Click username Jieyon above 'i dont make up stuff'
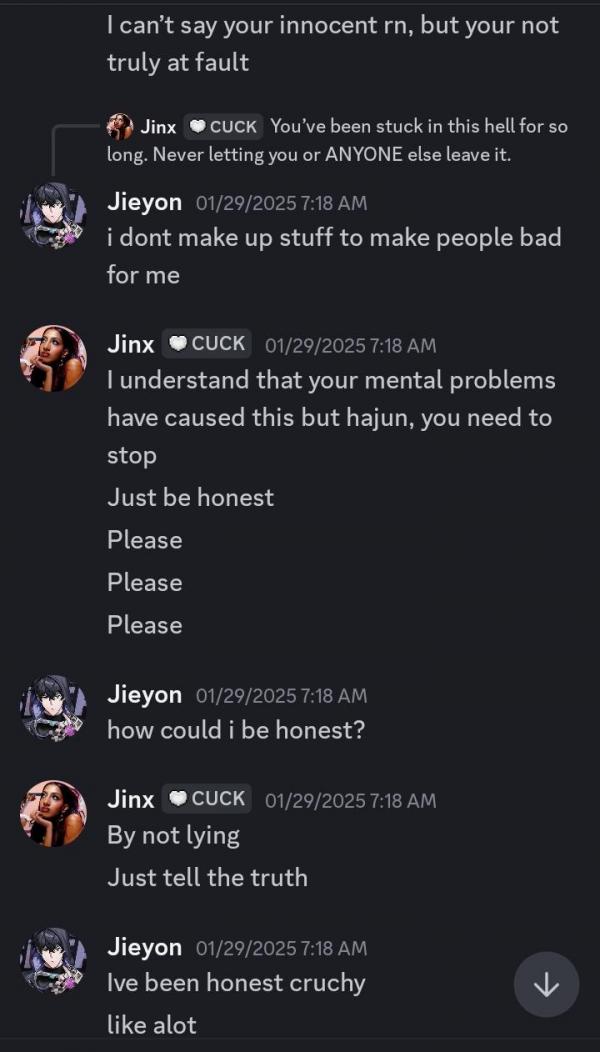 [144, 203]
